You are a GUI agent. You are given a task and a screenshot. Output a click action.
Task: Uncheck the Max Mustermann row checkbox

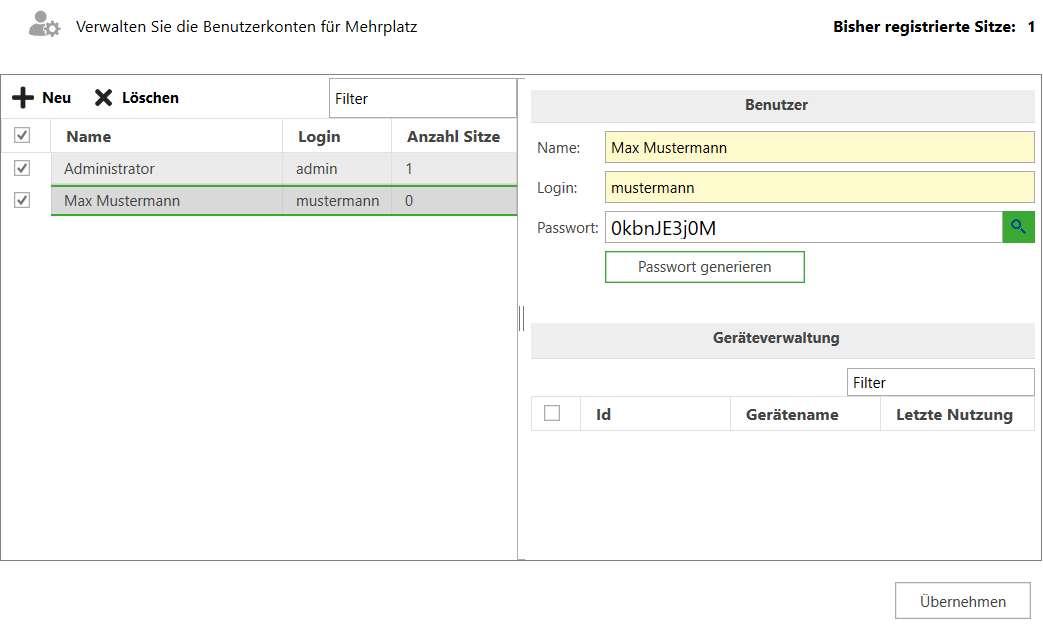point(22,201)
